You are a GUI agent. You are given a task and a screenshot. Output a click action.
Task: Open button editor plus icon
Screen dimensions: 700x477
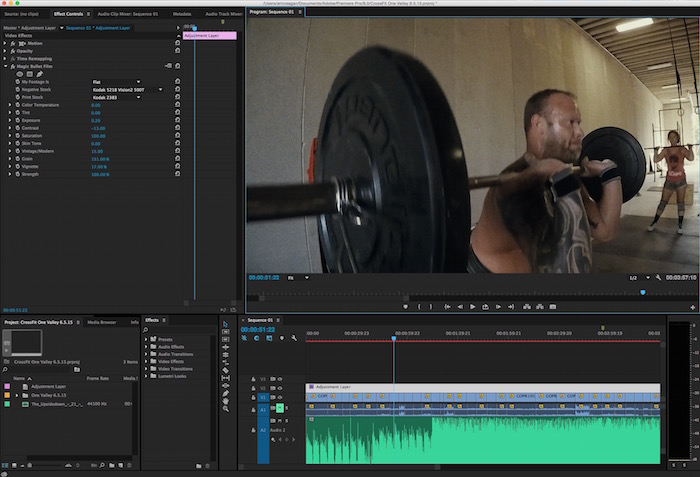pos(692,307)
